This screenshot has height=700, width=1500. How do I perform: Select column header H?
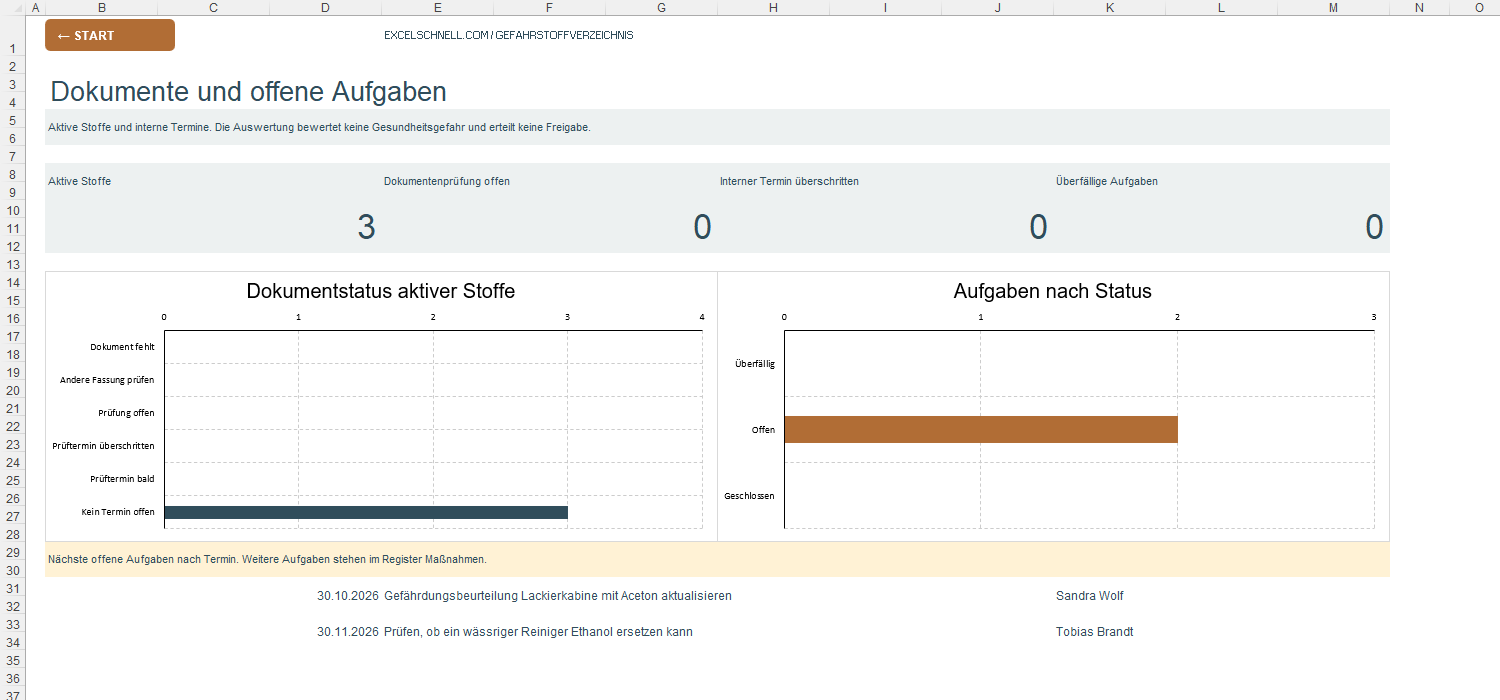click(774, 7)
